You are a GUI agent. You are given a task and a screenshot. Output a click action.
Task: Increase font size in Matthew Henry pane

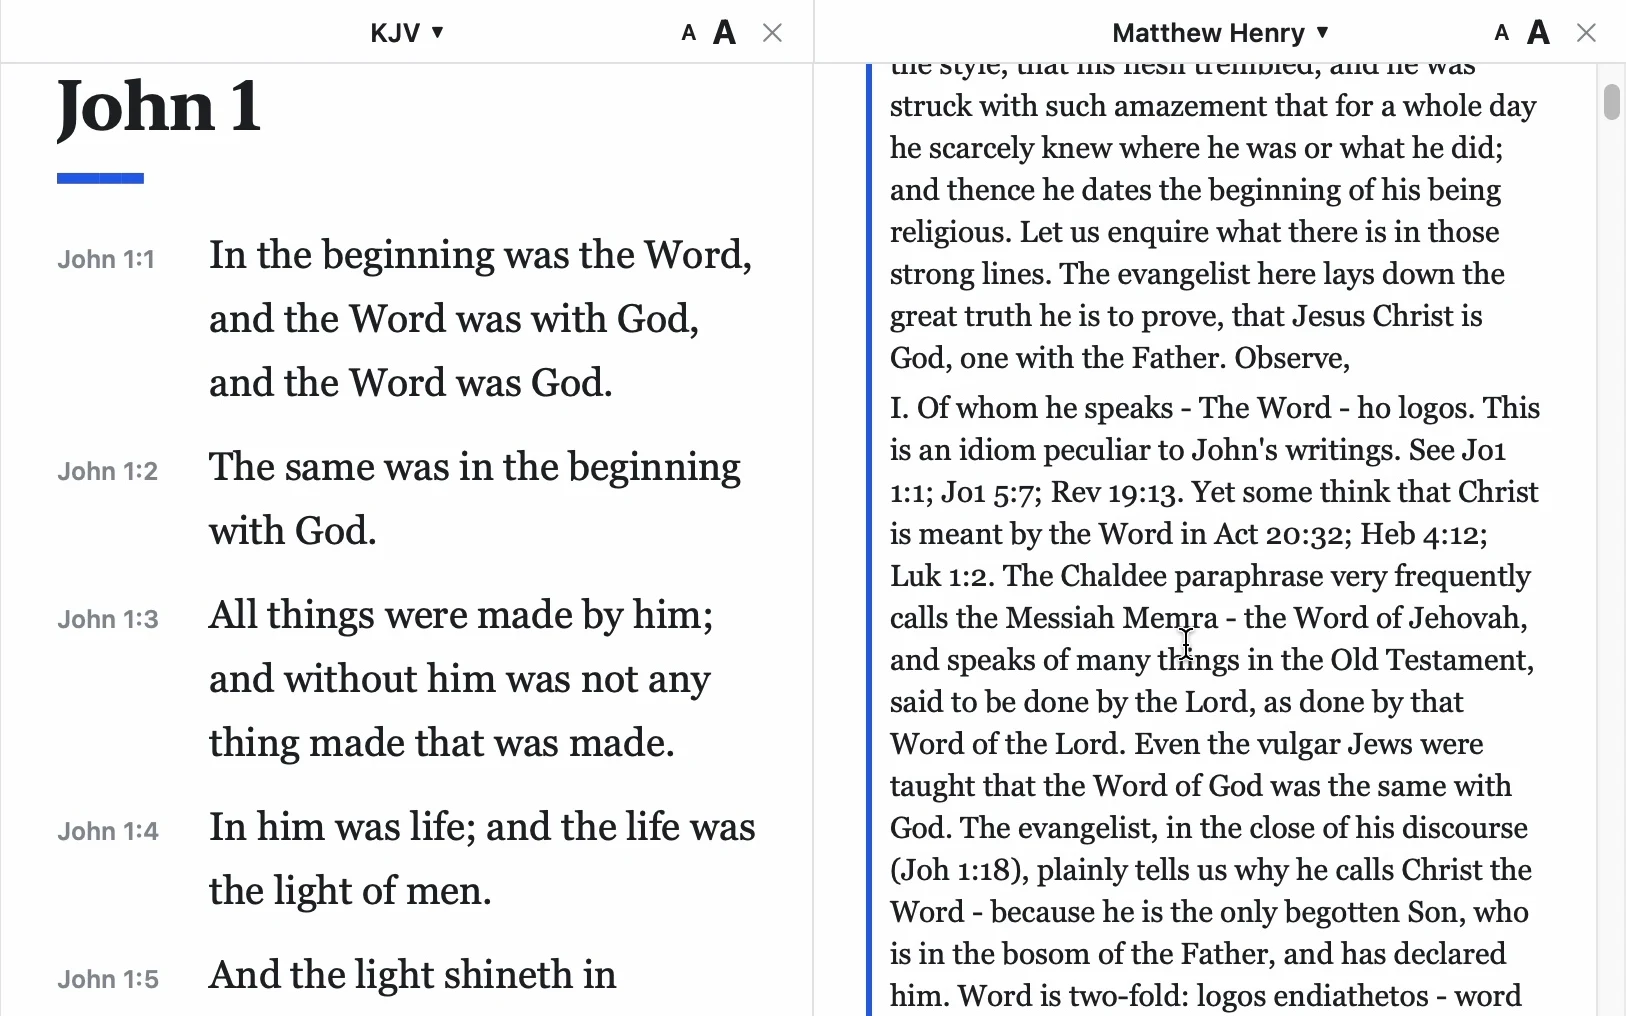pyautogui.click(x=1539, y=33)
